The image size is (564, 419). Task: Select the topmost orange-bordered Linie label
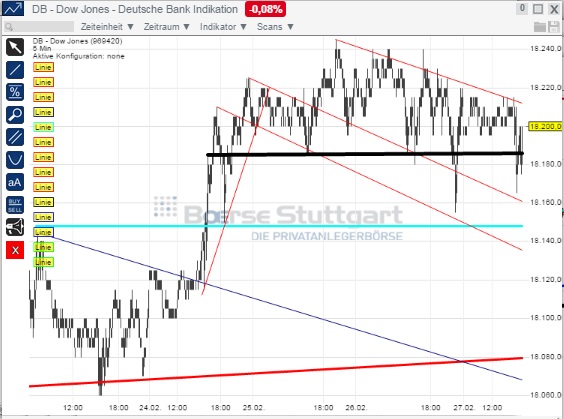pos(44,67)
